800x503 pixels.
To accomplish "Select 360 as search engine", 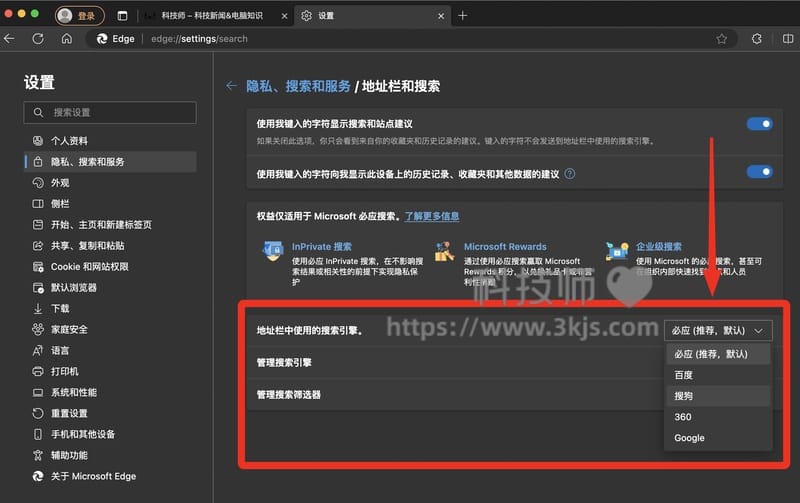I will click(718, 417).
